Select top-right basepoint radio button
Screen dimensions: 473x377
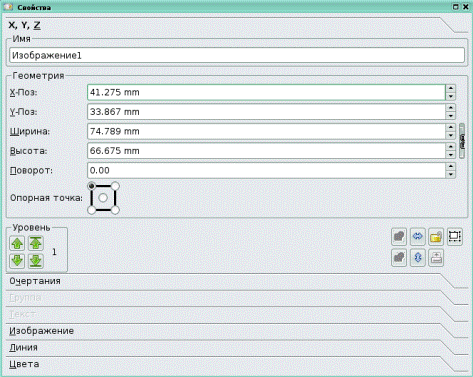[115, 186]
